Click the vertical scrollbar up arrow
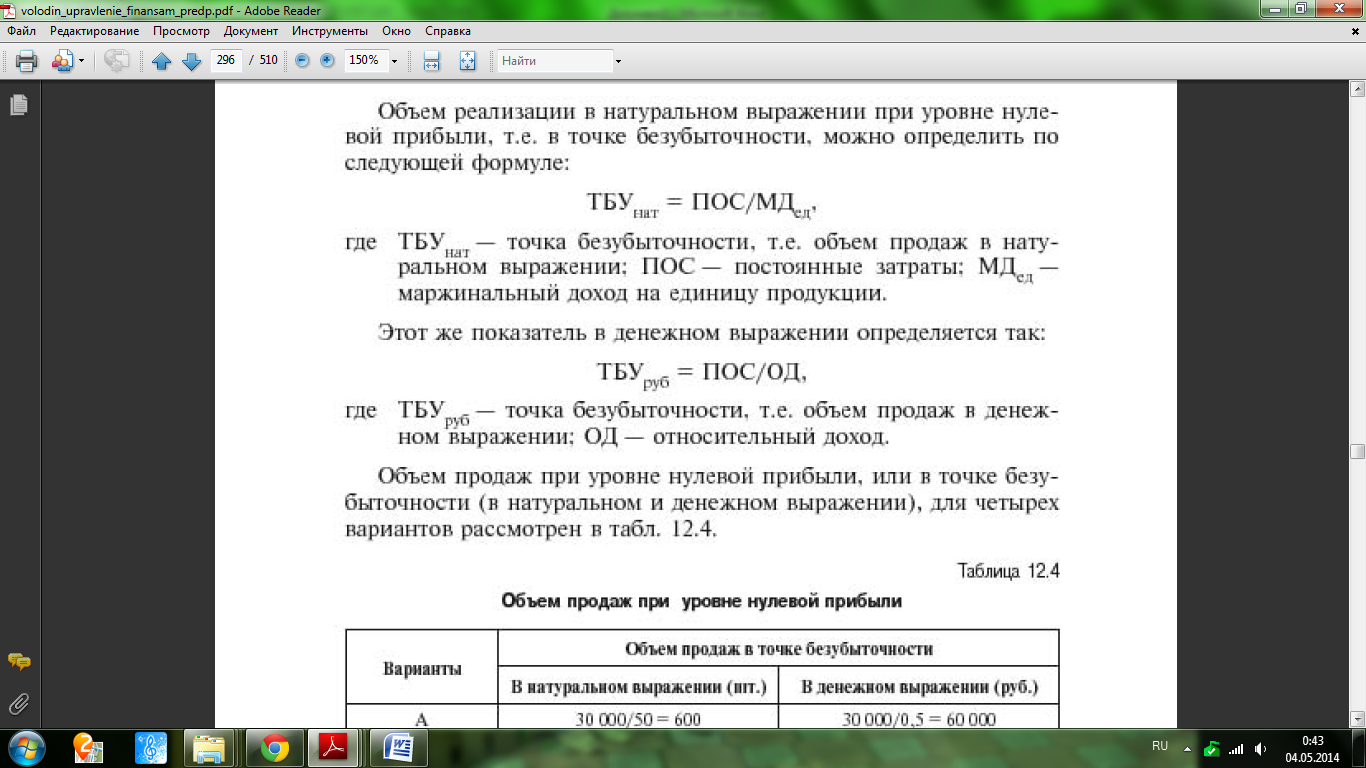Image resolution: width=1366 pixels, height=768 pixels. coord(1357,88)
